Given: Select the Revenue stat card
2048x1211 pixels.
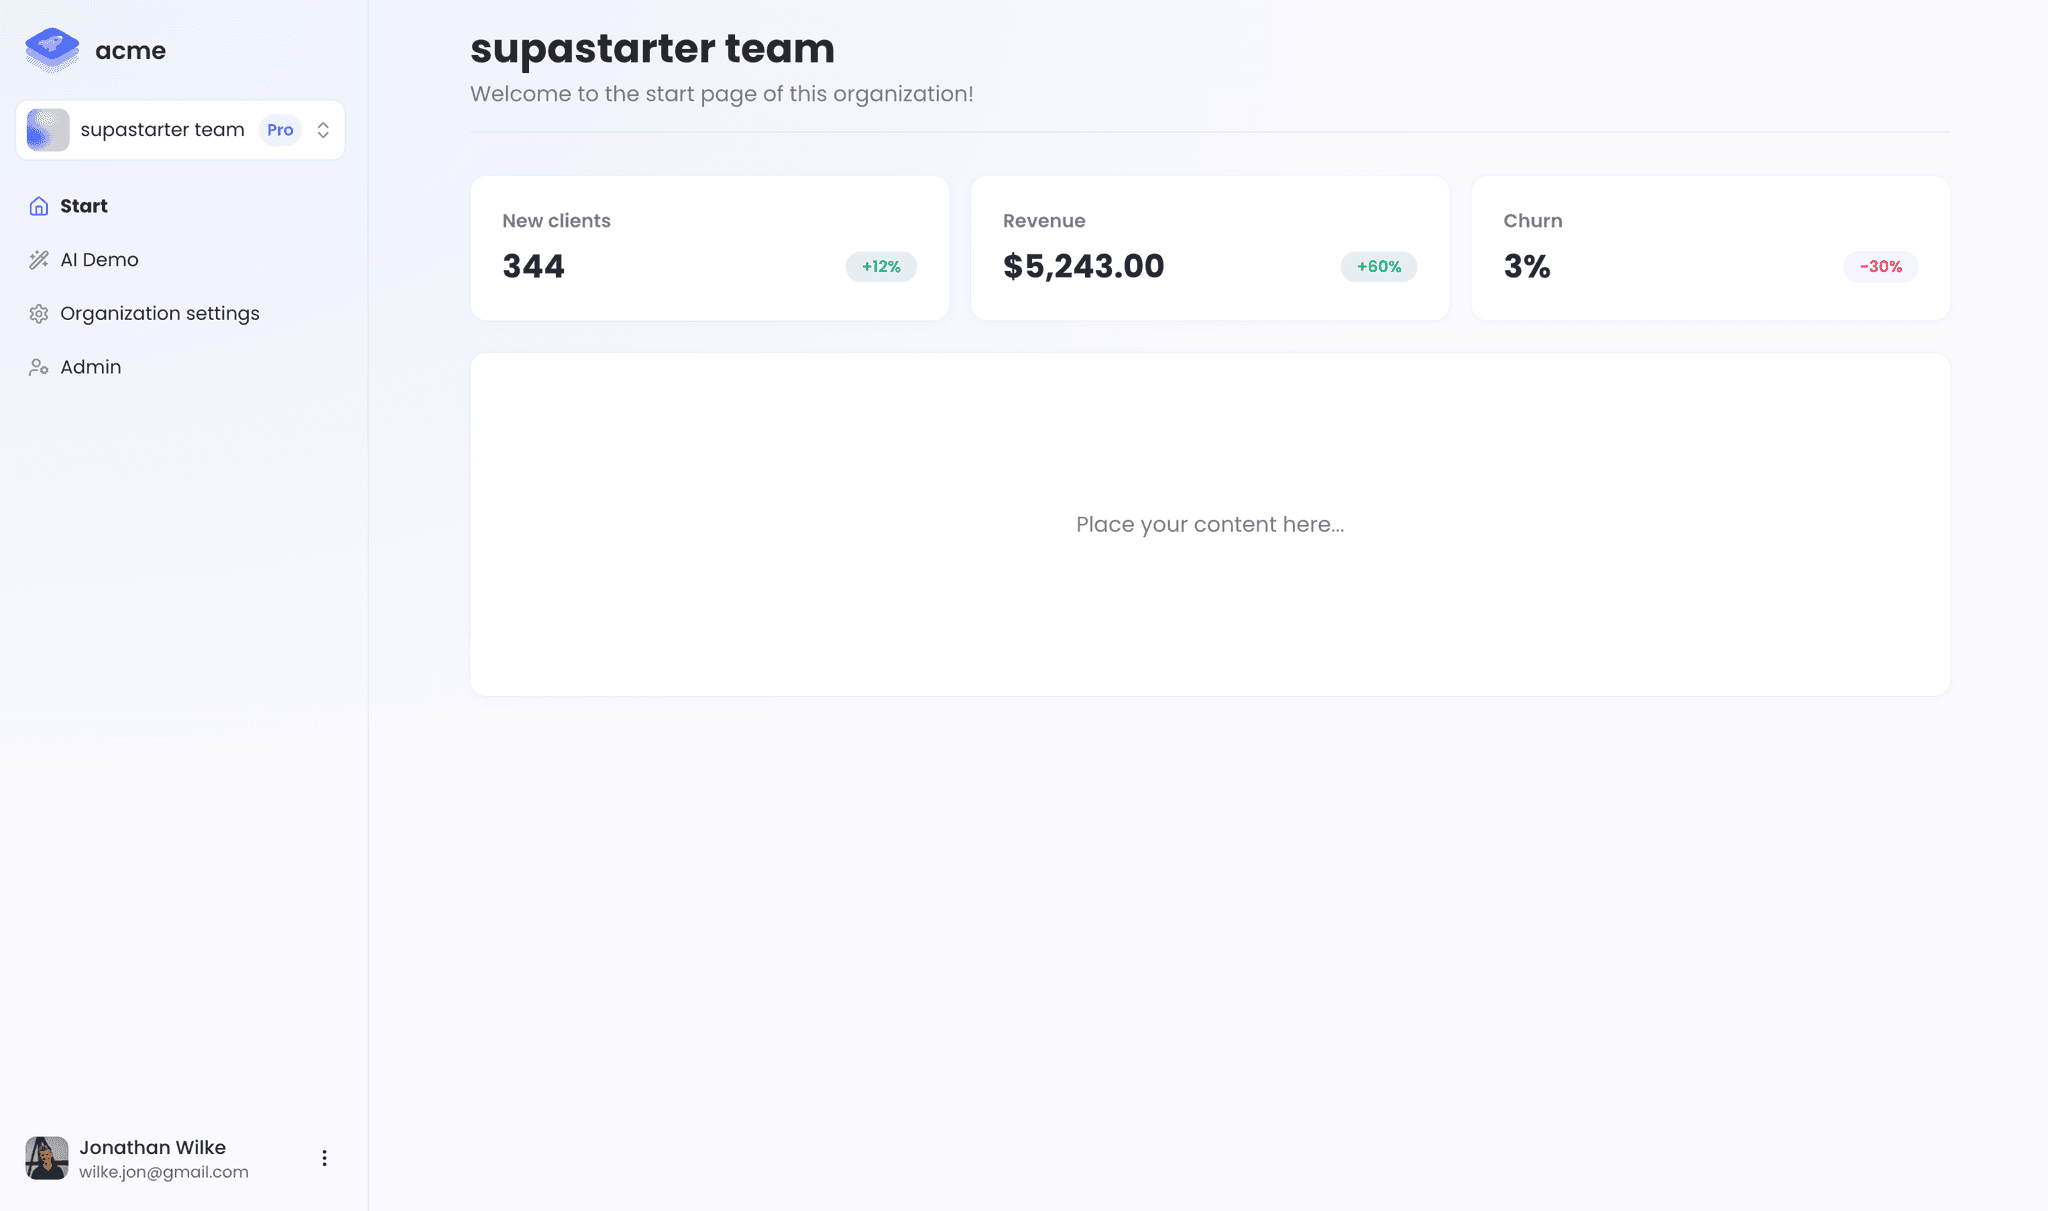Looking at the screenshot, I should (x=1209, y=247).
